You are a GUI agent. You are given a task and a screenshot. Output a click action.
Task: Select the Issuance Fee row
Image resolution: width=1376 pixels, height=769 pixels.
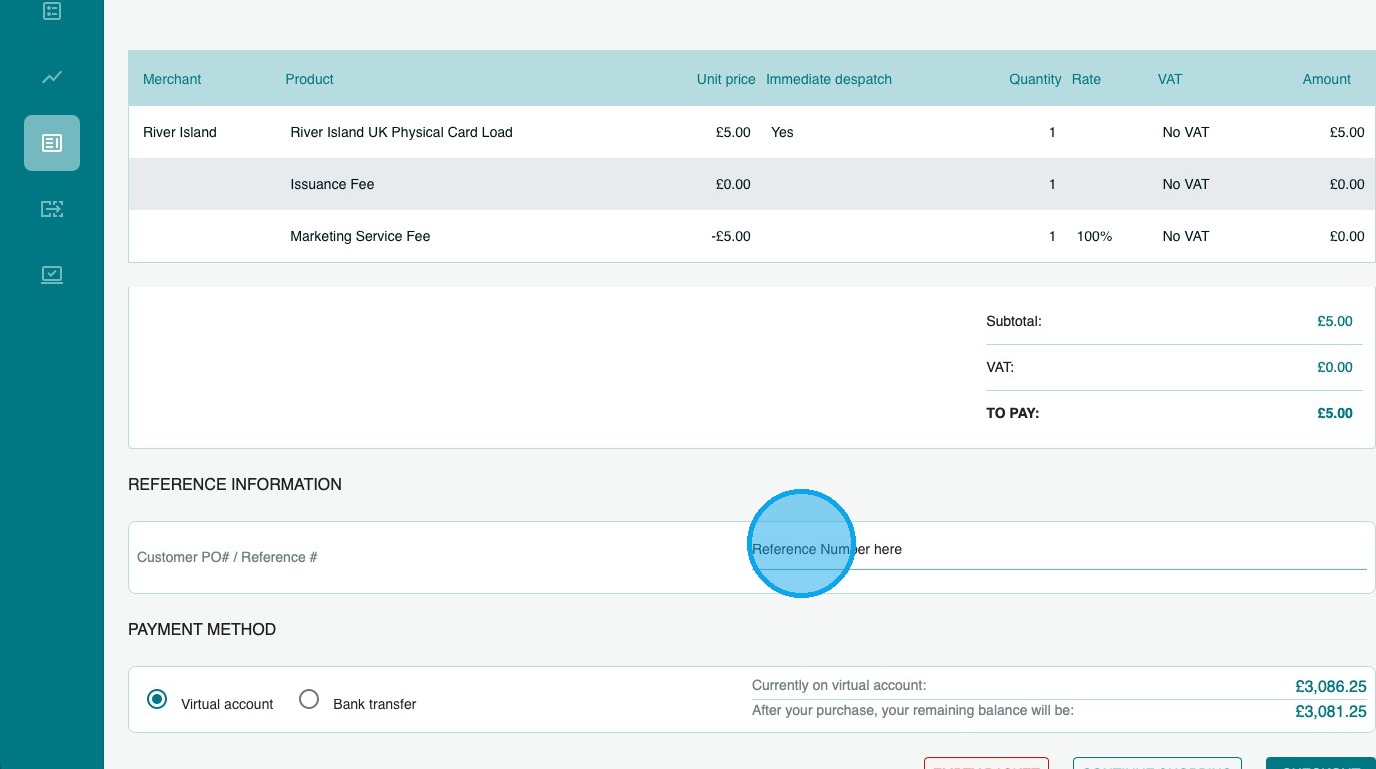point(752,184)
